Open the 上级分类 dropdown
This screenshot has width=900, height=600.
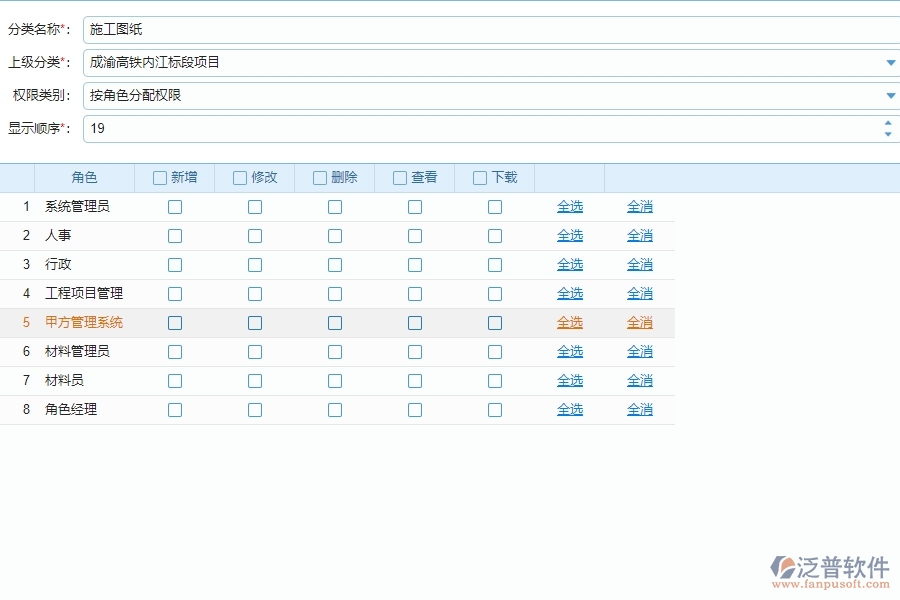pos(889,62)
